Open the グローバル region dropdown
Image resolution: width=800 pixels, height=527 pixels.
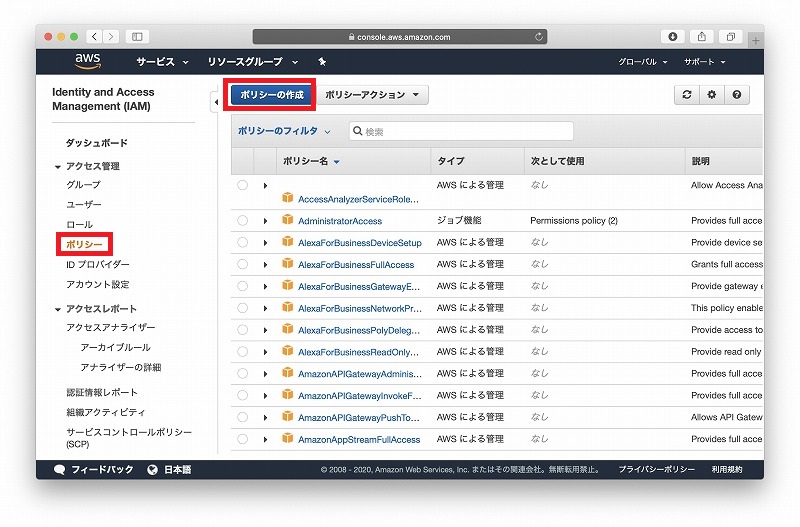643,62
